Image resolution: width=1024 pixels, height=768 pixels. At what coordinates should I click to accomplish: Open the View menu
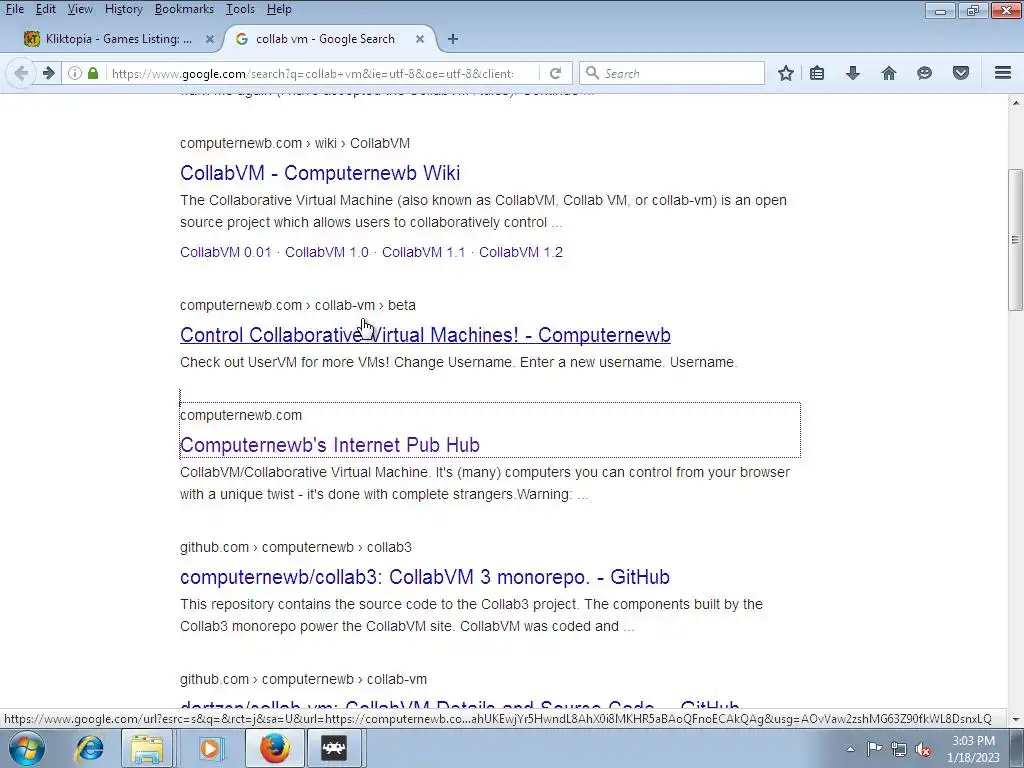click(80, 9)
